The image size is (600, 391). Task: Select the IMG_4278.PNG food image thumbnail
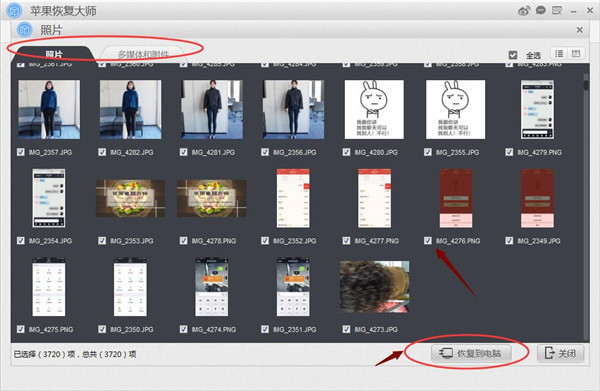pos(212,198)
